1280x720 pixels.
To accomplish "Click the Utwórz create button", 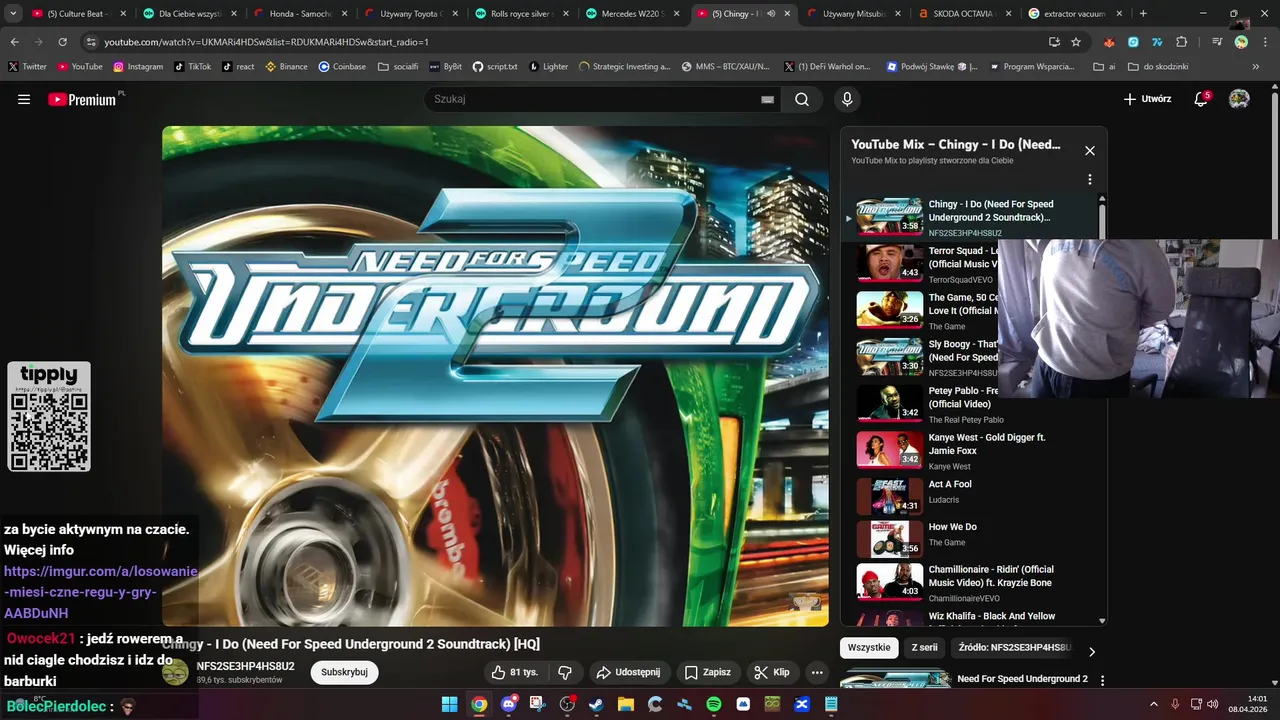I will coord(1147,99).
